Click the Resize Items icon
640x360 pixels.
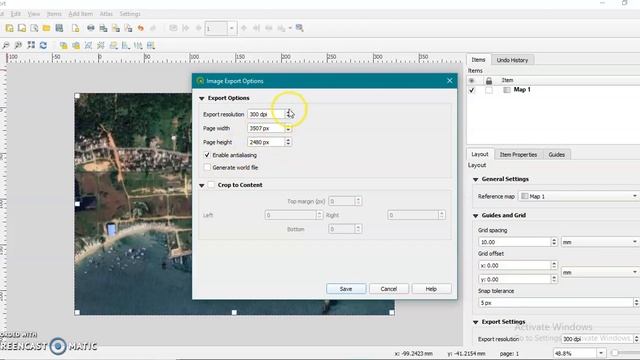151,45
